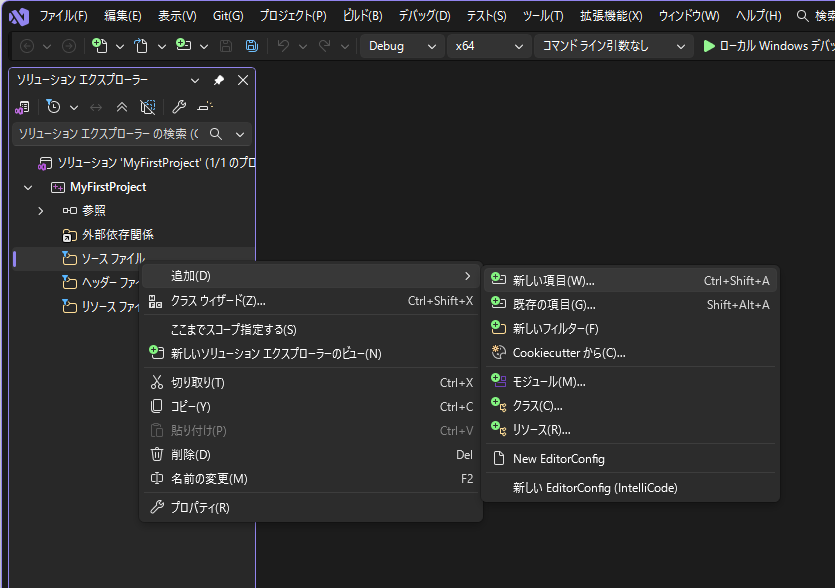
Task: Open the ビルド(B) menu
Action: pyautogui.click(x=363, y=16)
